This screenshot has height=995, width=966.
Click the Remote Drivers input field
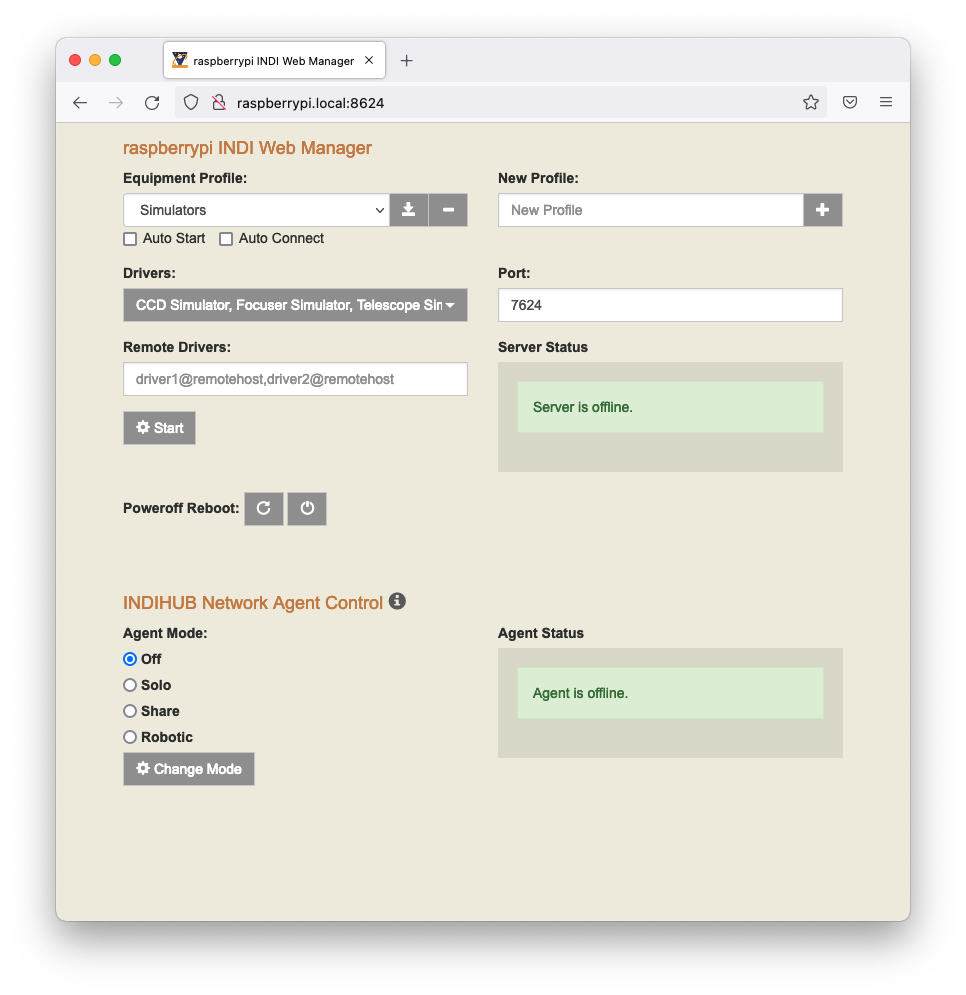coord(295,379)
